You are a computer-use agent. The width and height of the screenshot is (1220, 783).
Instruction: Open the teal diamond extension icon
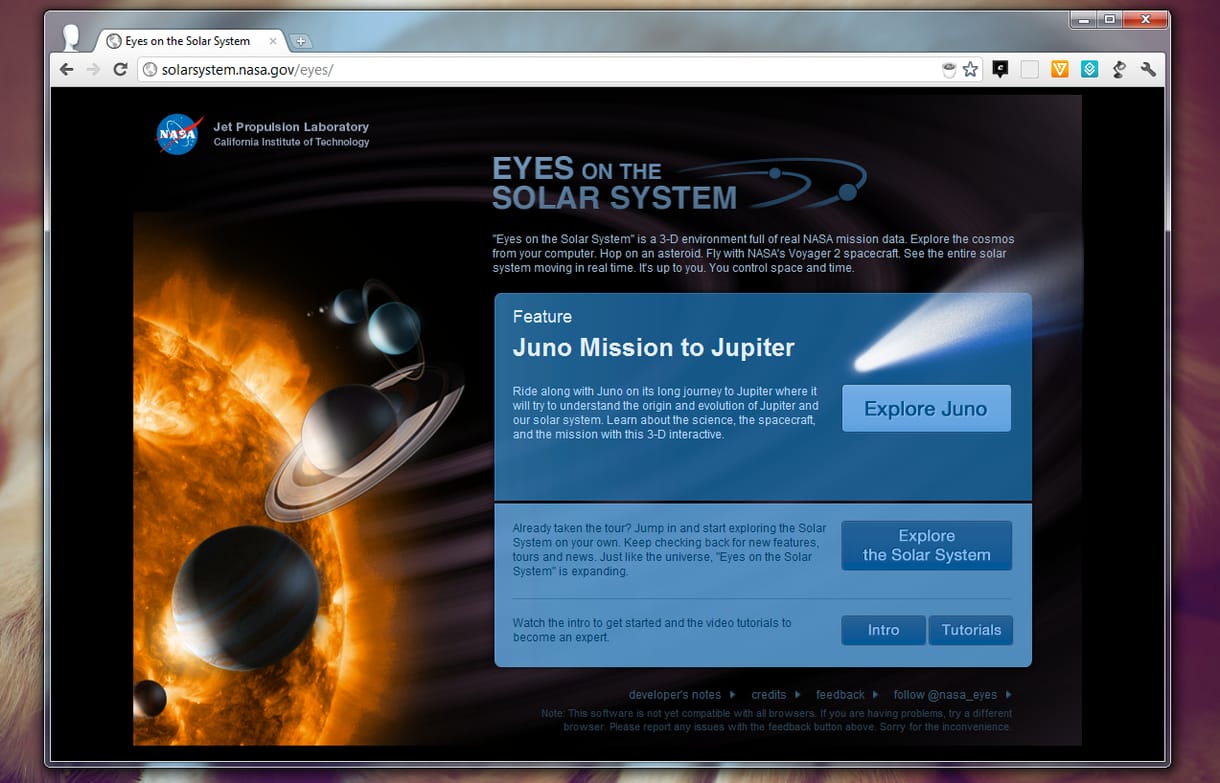click(1089, 69)
